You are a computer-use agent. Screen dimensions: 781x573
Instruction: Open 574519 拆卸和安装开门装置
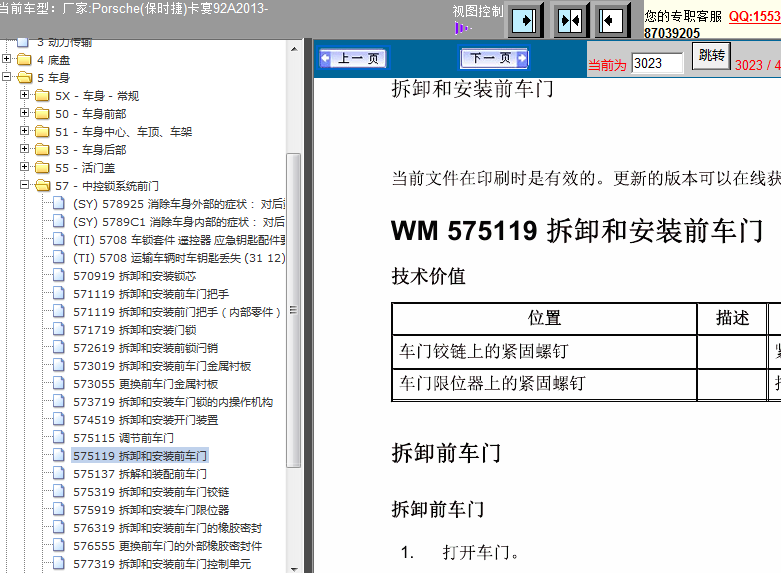[145, 420]
